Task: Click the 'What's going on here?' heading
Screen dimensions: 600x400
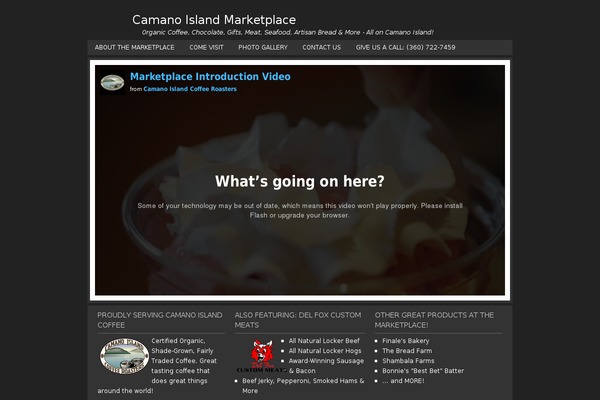Action: [x=300, y=181]
